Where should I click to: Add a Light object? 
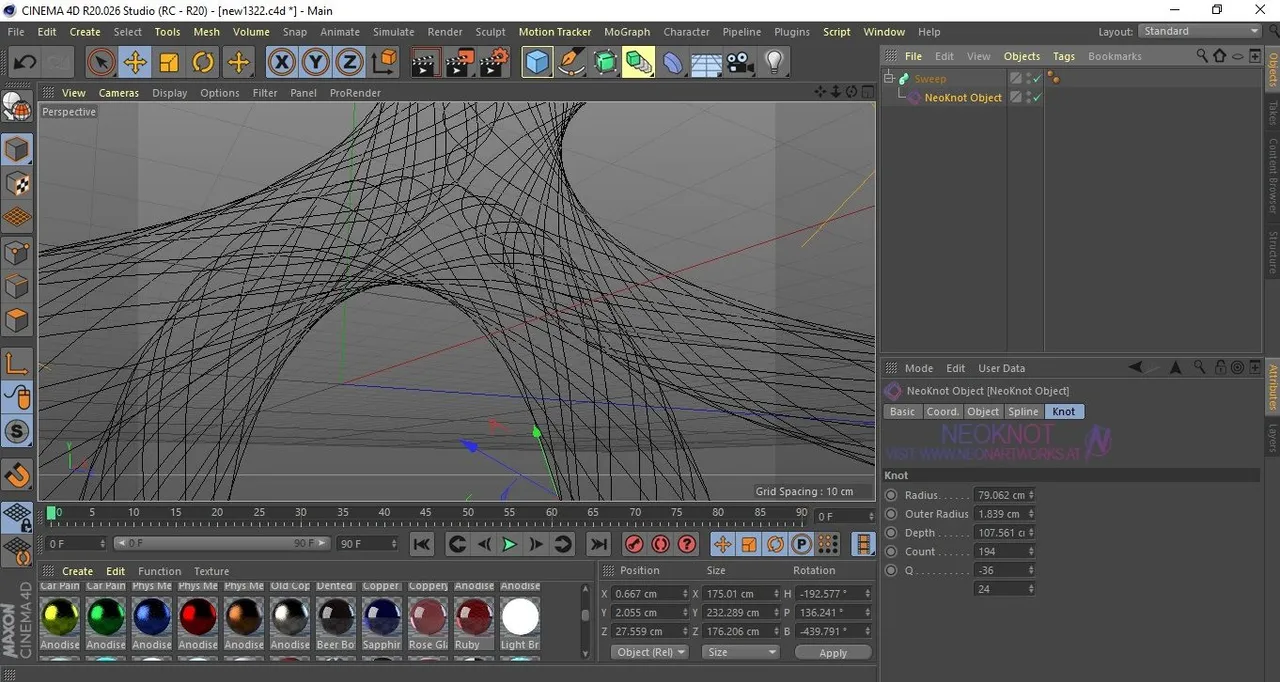[774, 62]
